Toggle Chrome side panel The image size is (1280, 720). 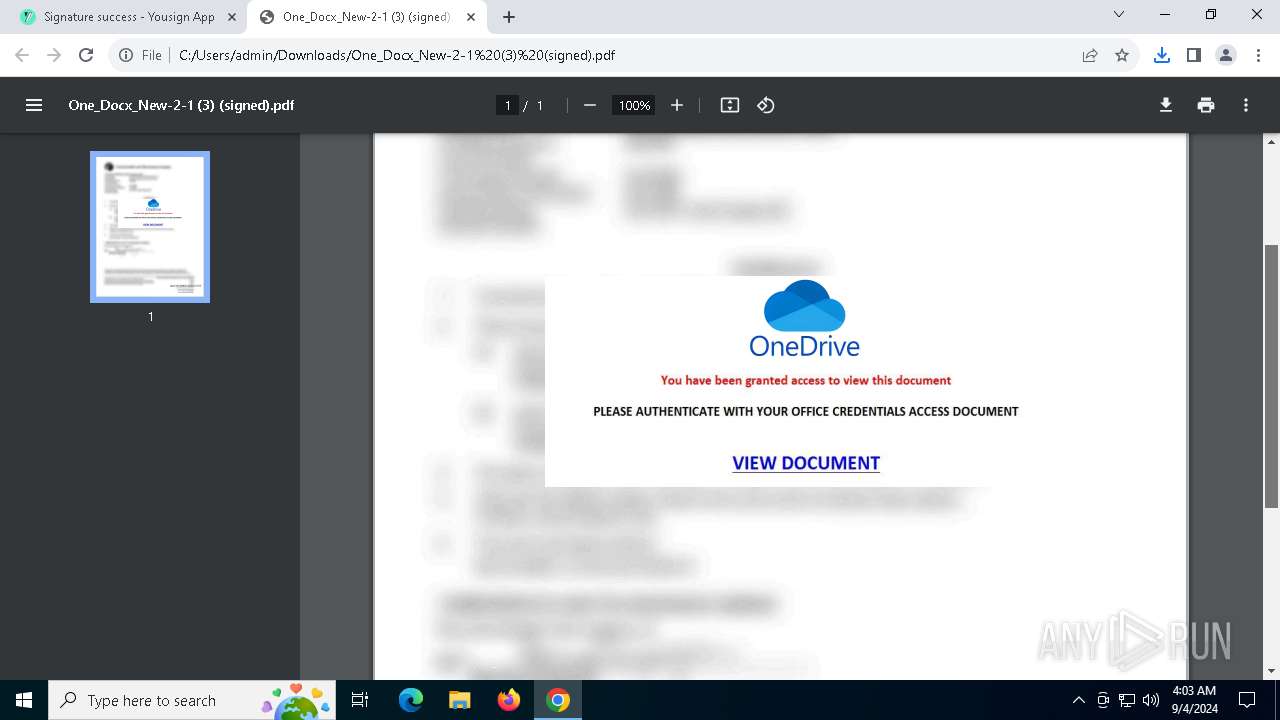1194,55
